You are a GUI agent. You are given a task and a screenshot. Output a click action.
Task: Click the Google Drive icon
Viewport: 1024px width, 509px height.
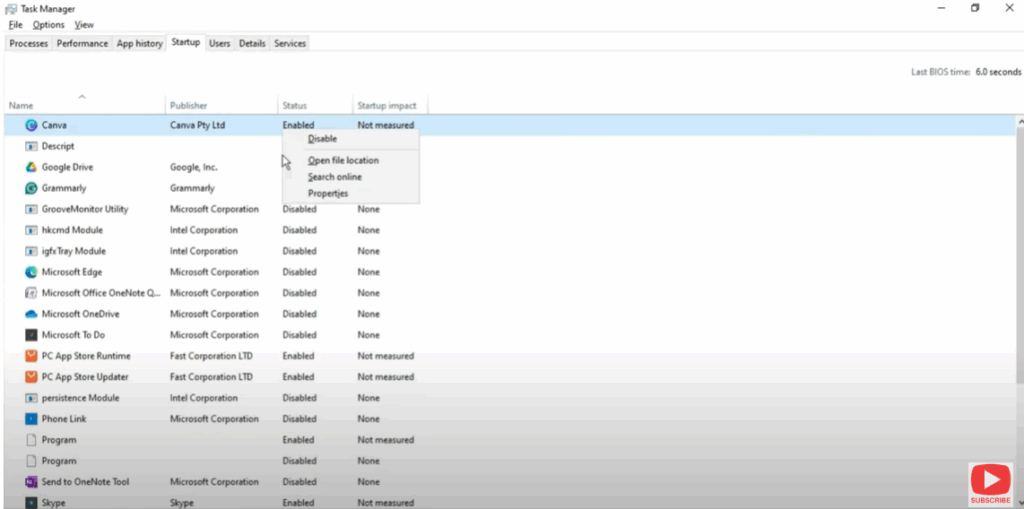31,167
